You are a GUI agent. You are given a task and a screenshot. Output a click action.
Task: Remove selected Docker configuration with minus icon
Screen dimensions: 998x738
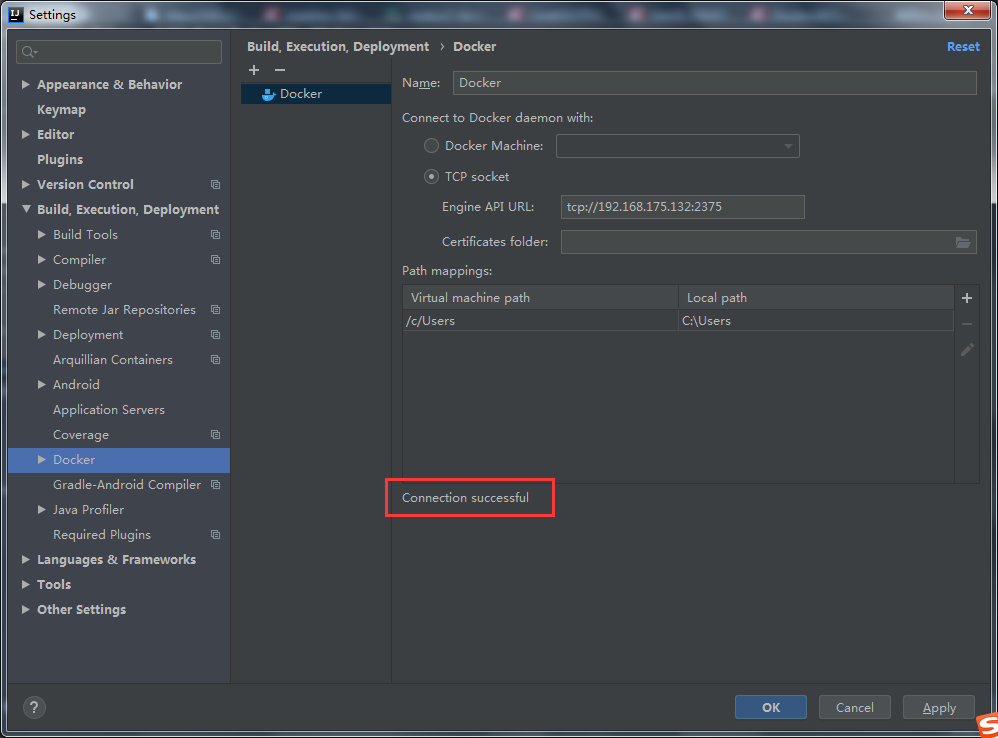coord(279,70)
